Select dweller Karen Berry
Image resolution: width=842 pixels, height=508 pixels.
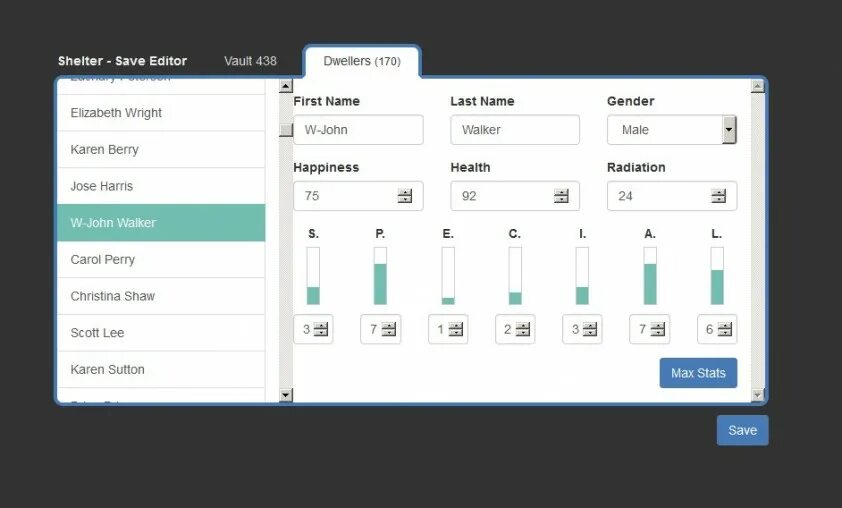pos(161,149)
